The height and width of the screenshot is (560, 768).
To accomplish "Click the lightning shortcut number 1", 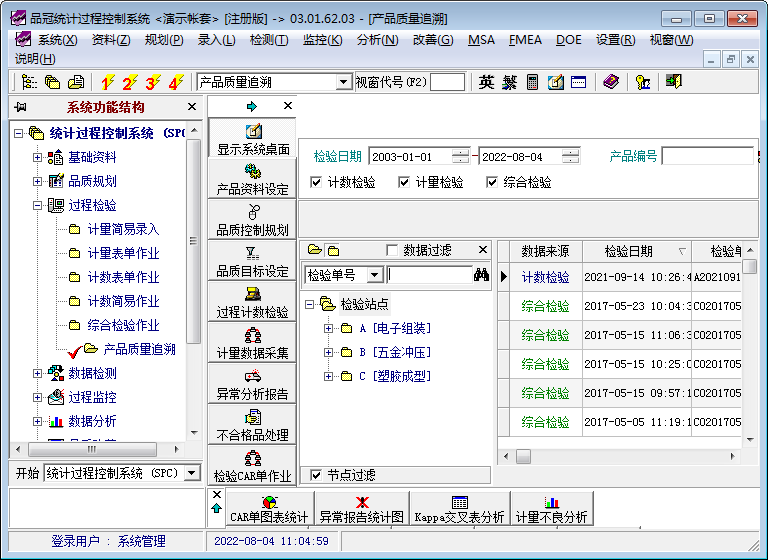I will click(107, 82).
